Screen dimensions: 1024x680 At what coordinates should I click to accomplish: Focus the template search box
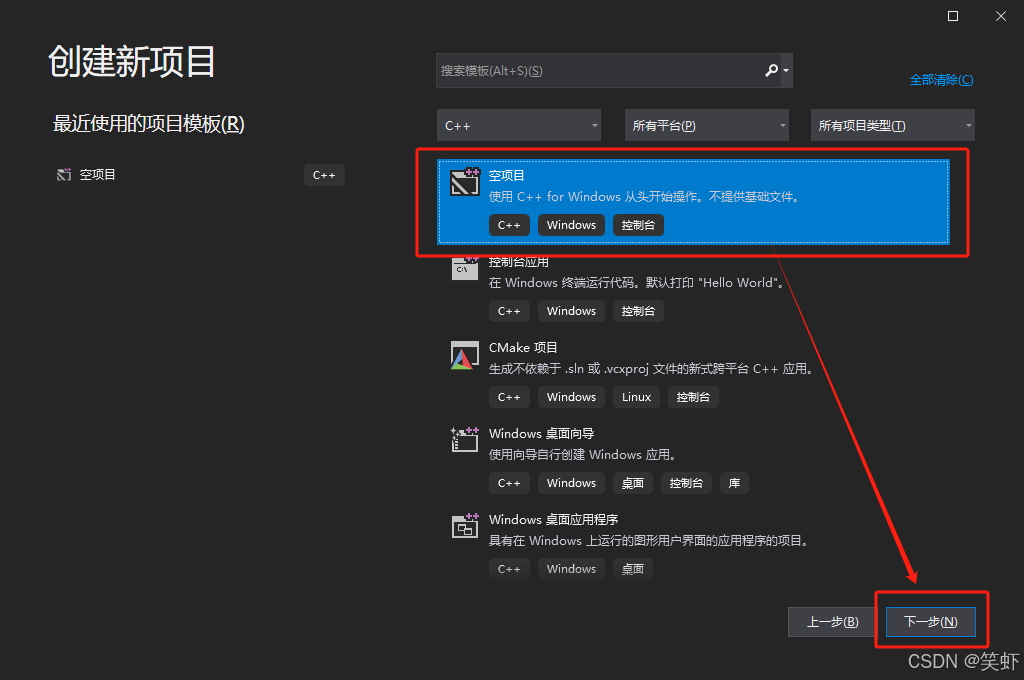(614, 71)
